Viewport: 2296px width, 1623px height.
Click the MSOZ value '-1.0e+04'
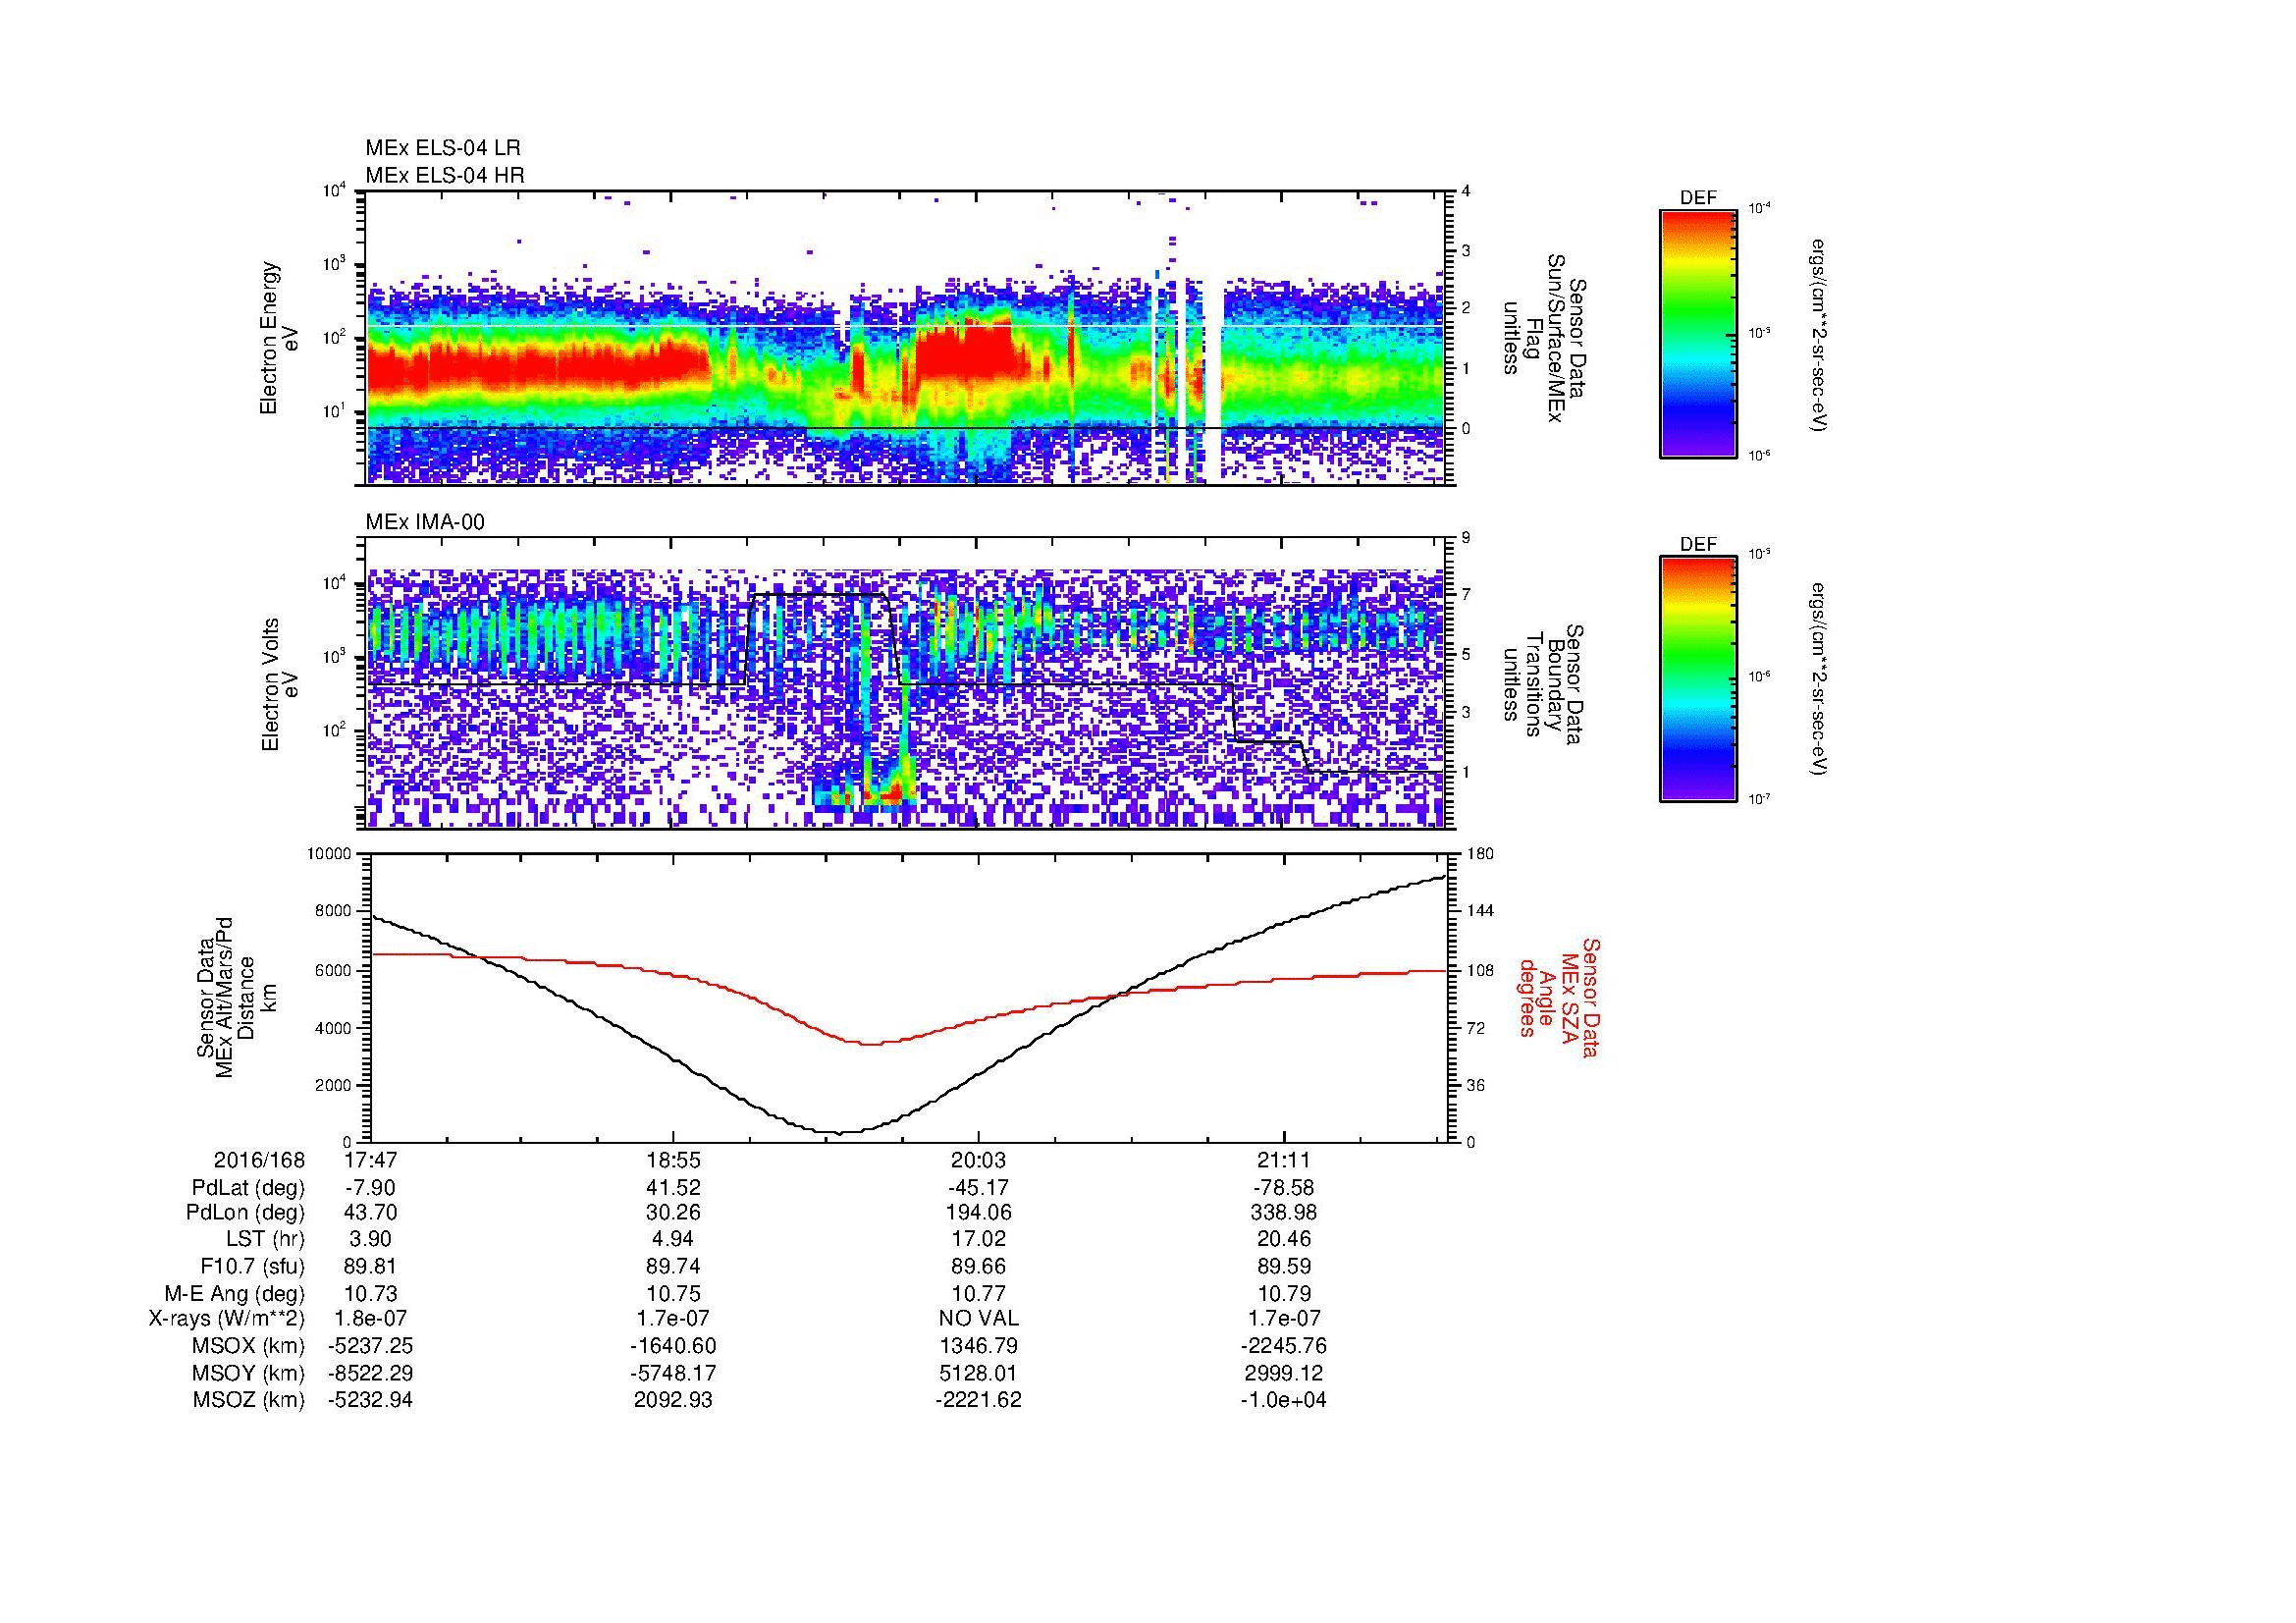pos(1283,1400)
